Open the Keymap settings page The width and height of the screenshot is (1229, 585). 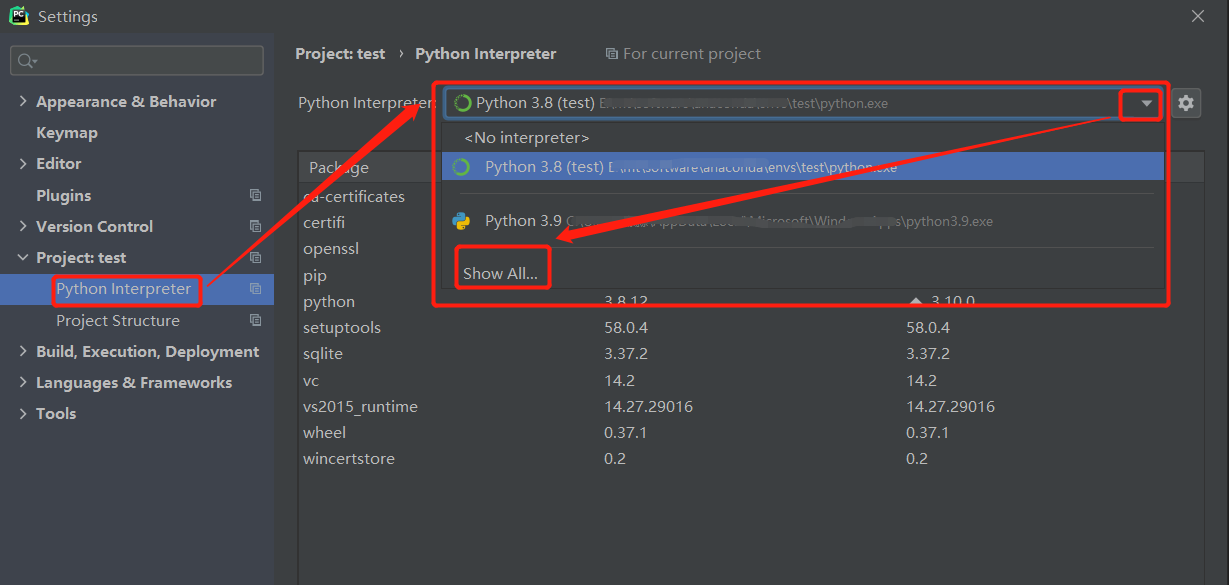point(67,132)
